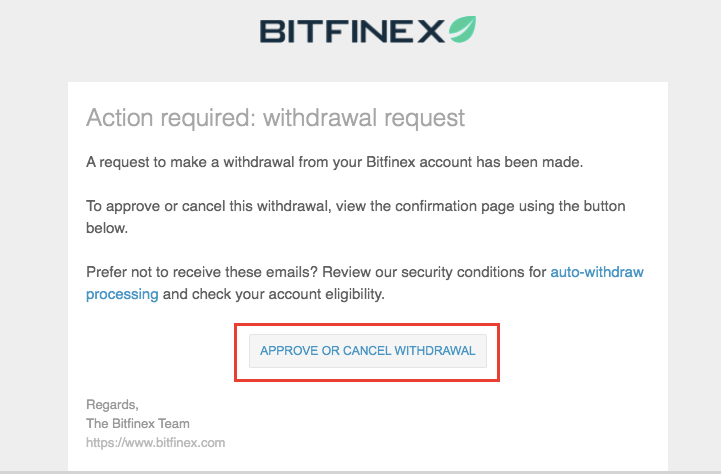
Task: Click the 'Bitfinex account has been made' phrase
Action: (x=475, y=162)
